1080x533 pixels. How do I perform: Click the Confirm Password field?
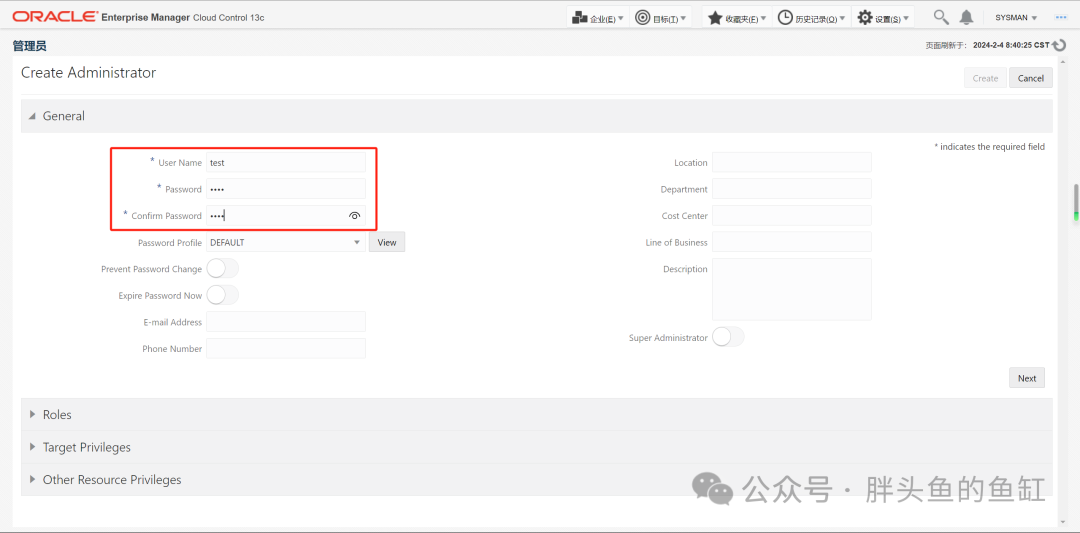click(286, 216)
